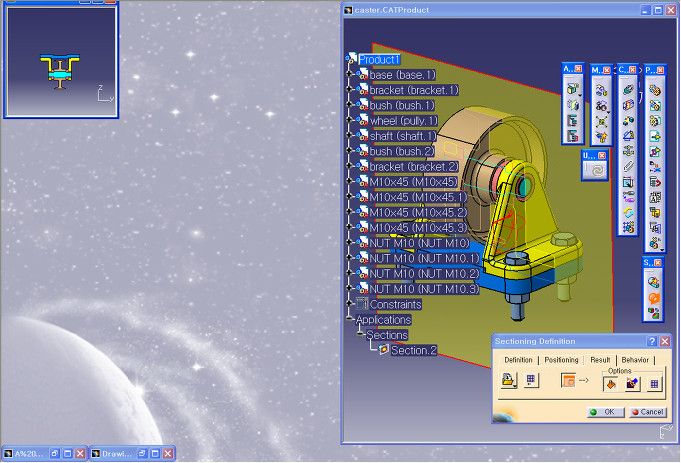Switch to the Definition tab
Screen dimensions: 681x463
(518, 360)
